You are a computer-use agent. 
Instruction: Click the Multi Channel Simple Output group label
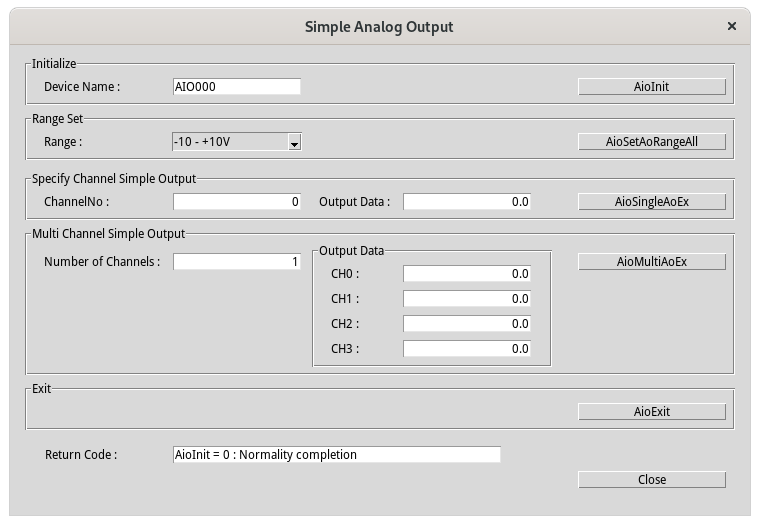point(108,234)
